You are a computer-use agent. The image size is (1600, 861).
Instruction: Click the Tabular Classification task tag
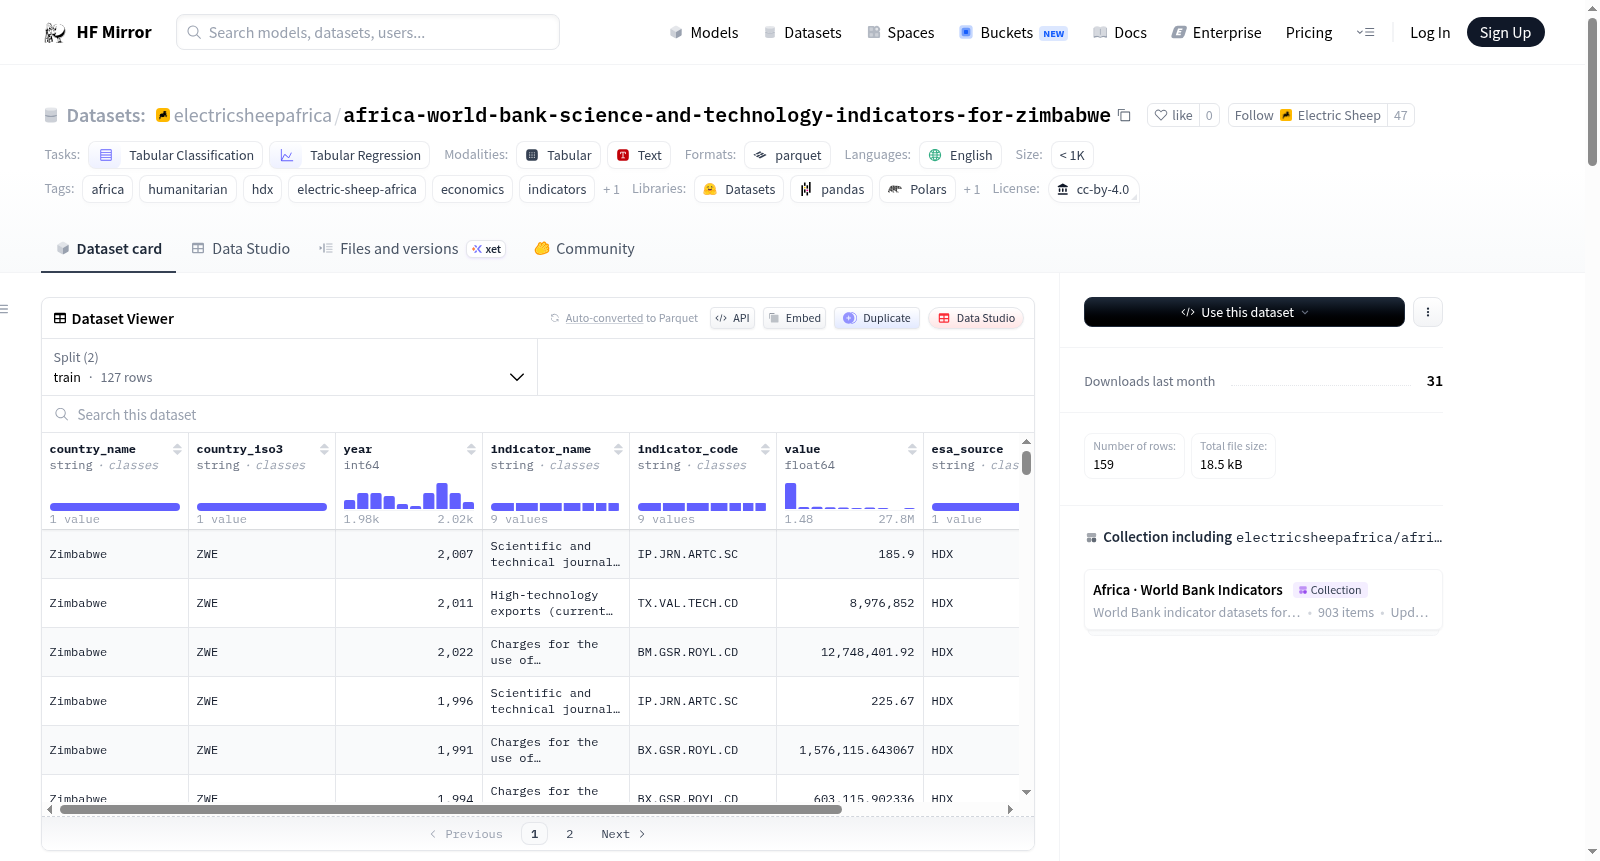(176, 155)
